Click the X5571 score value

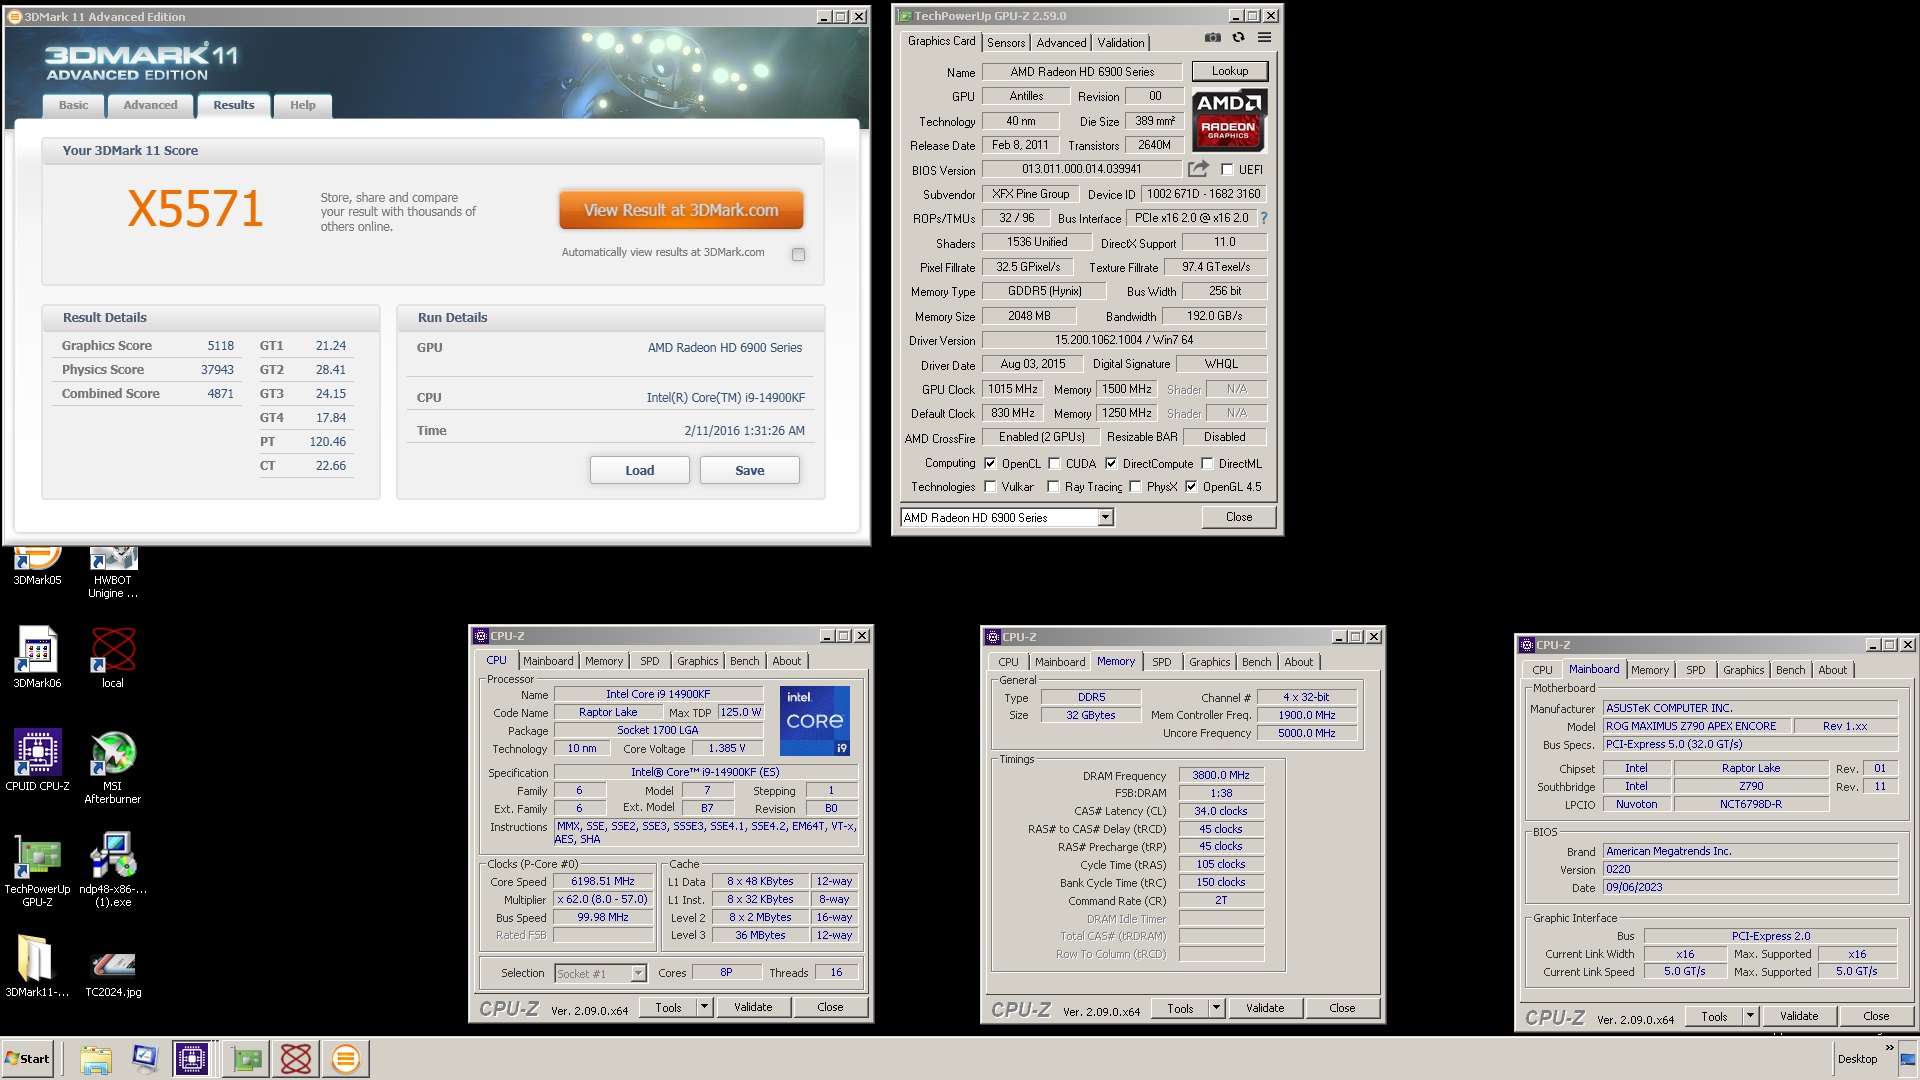[195, 209]
